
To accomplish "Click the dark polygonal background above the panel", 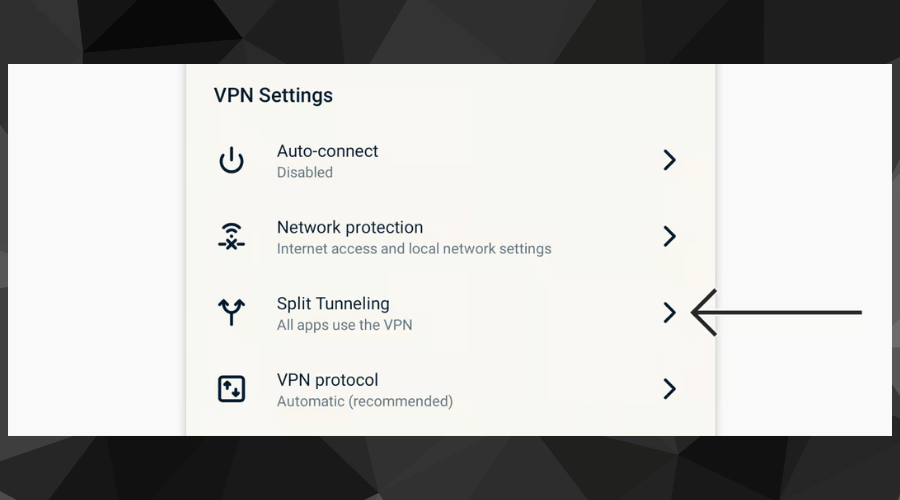I will [x=450, y=30].
